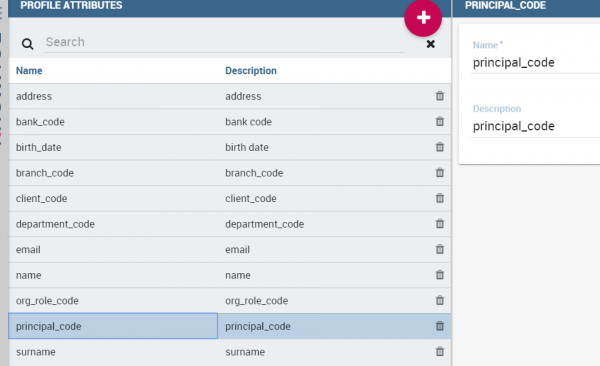Sort by the Description column header
This screenshot has width=600, height=366.
(251, 70)
